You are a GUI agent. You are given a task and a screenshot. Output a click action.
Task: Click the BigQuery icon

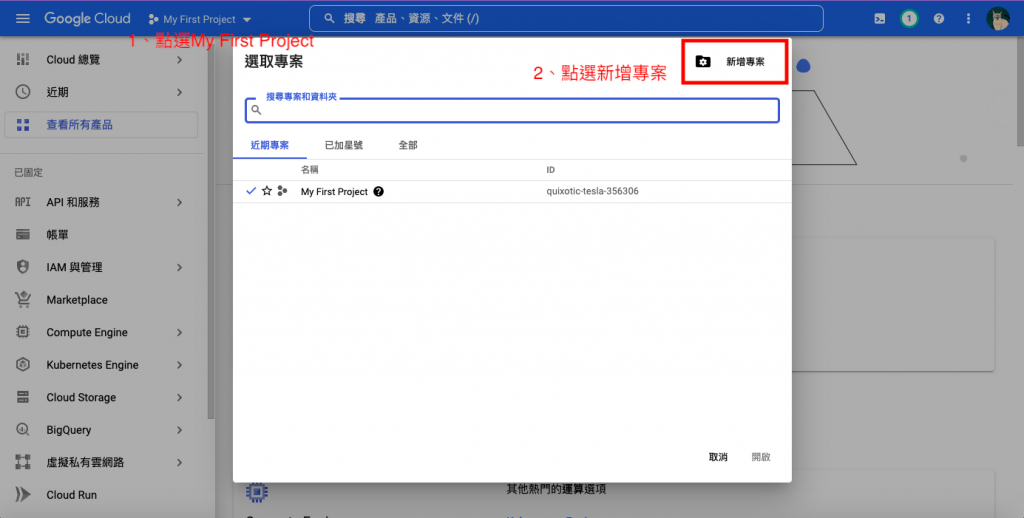point(23,430)
